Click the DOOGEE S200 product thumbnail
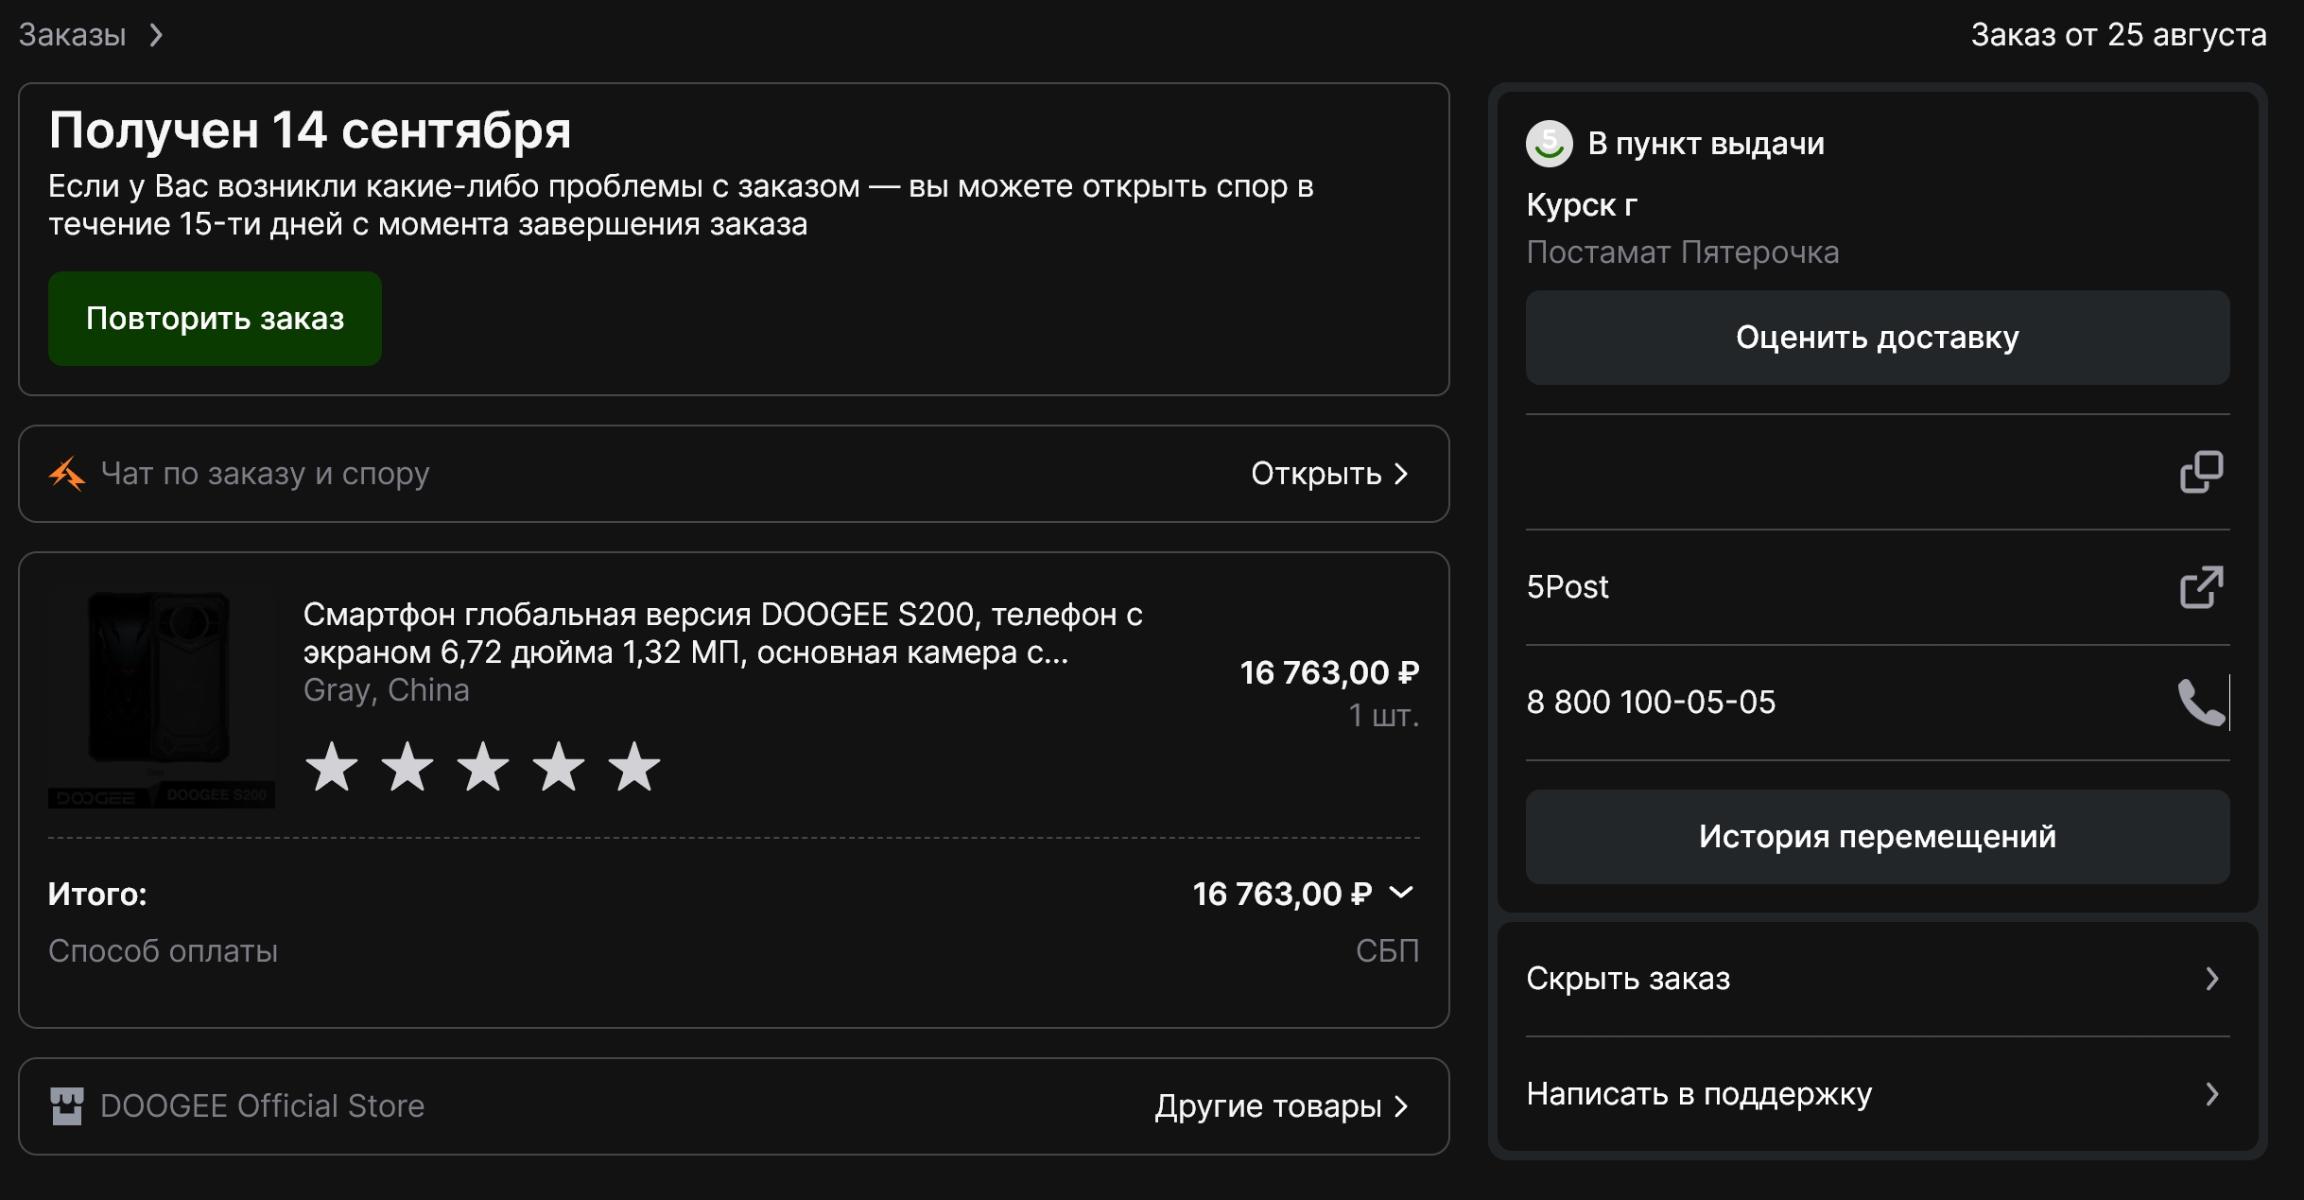2304x1200 pixels. point(161,698)
